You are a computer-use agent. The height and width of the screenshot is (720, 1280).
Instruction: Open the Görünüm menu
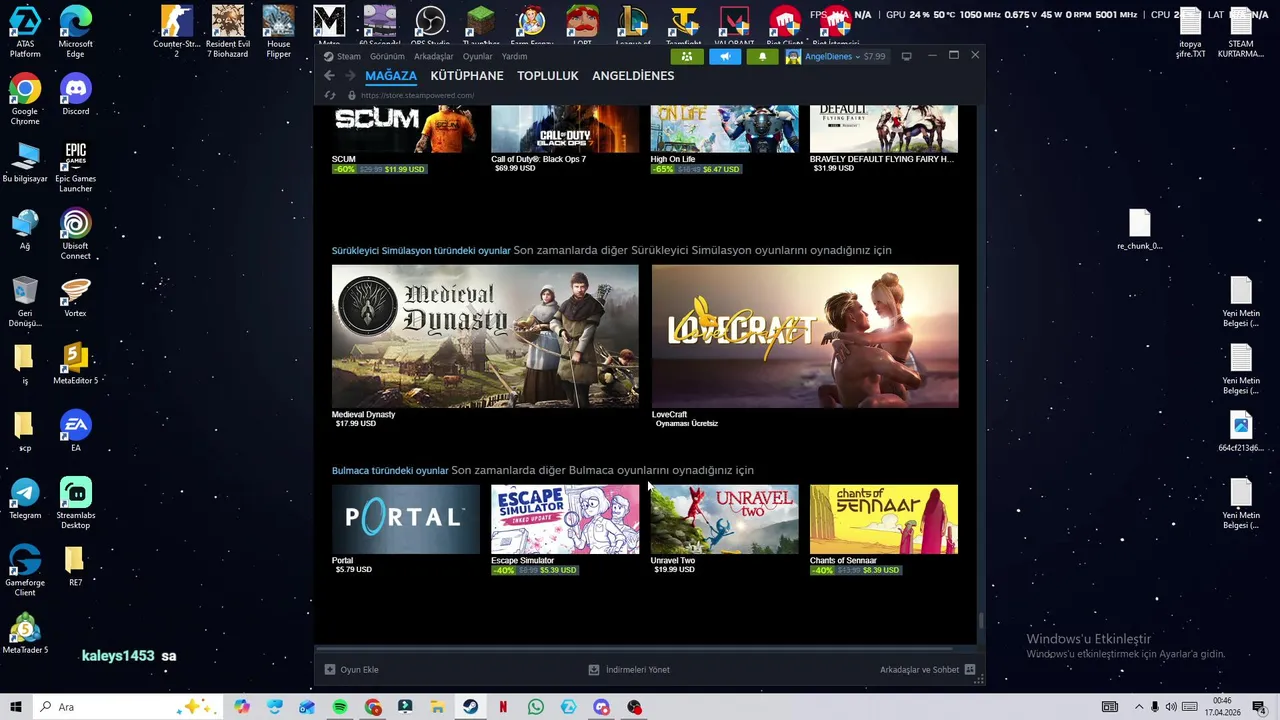pos(387,56)
